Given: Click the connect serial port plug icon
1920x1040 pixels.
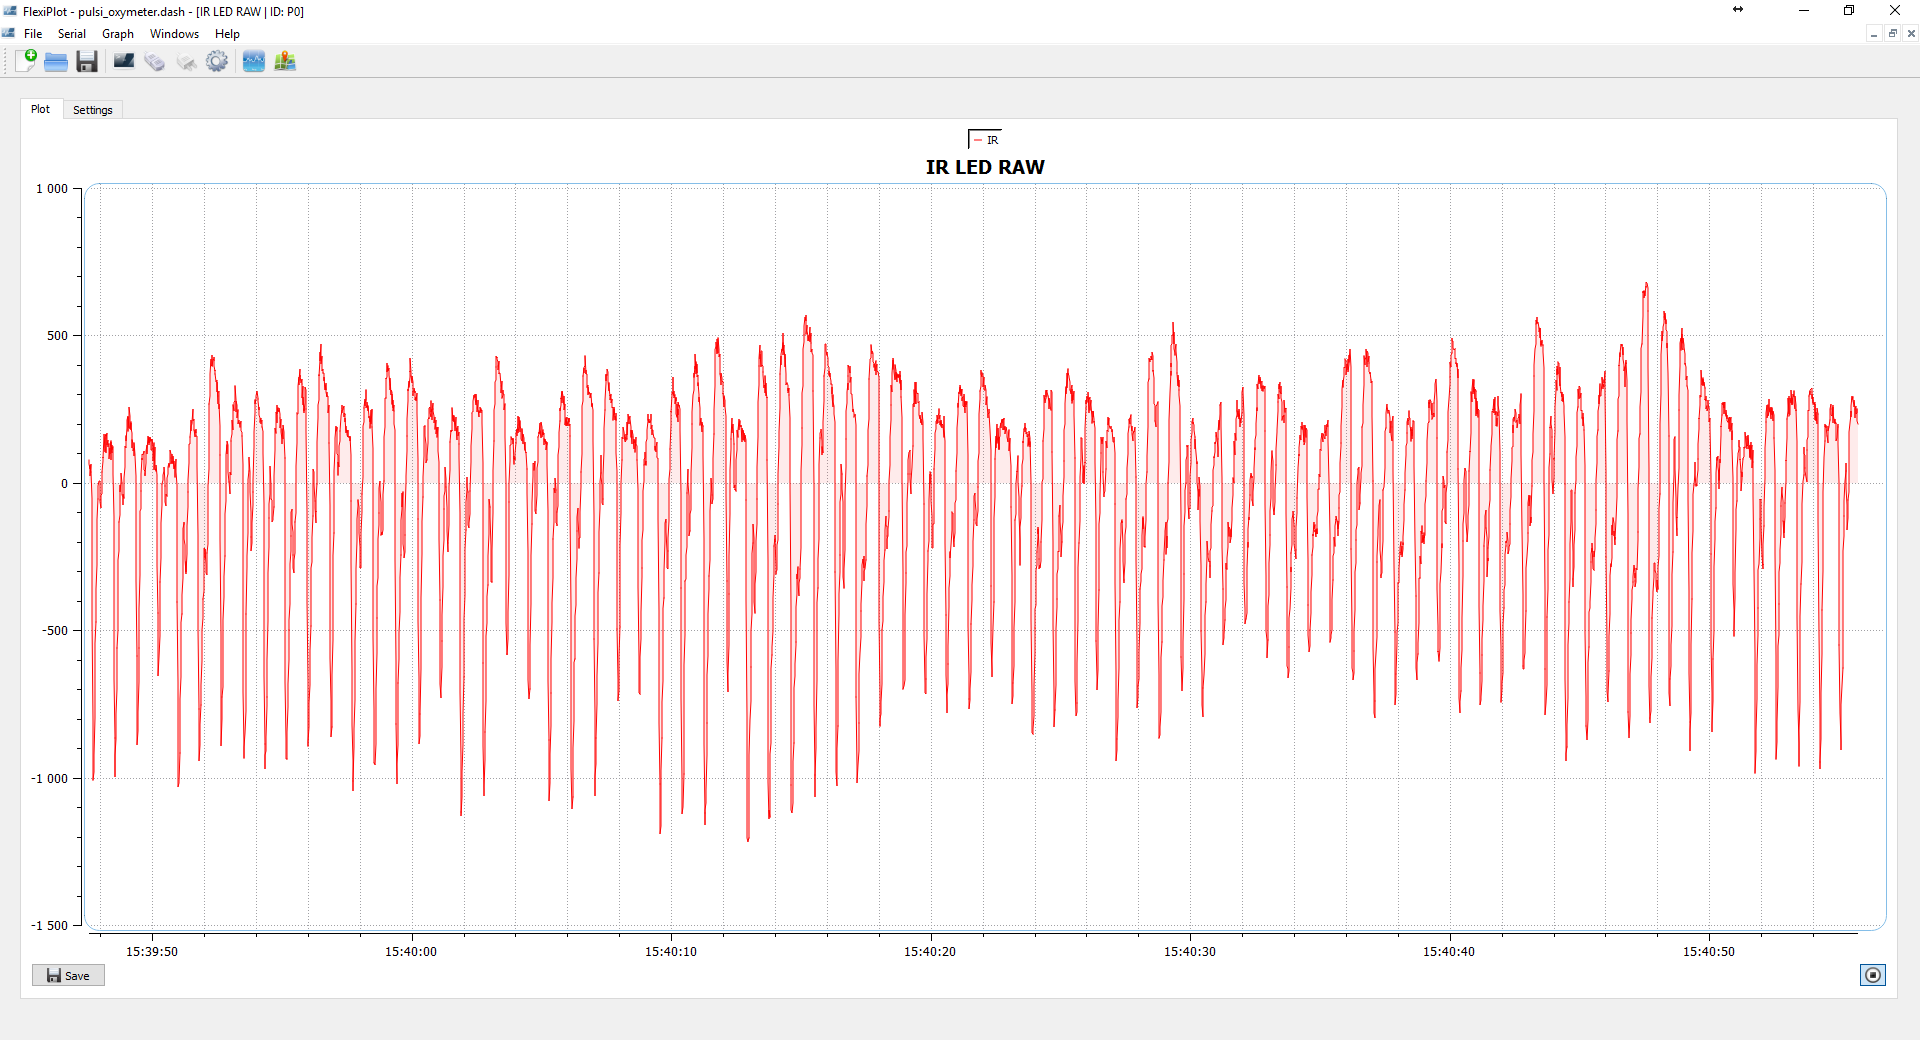Looking at the screenshot, I should pyautogui.click(x=154, y=62).
